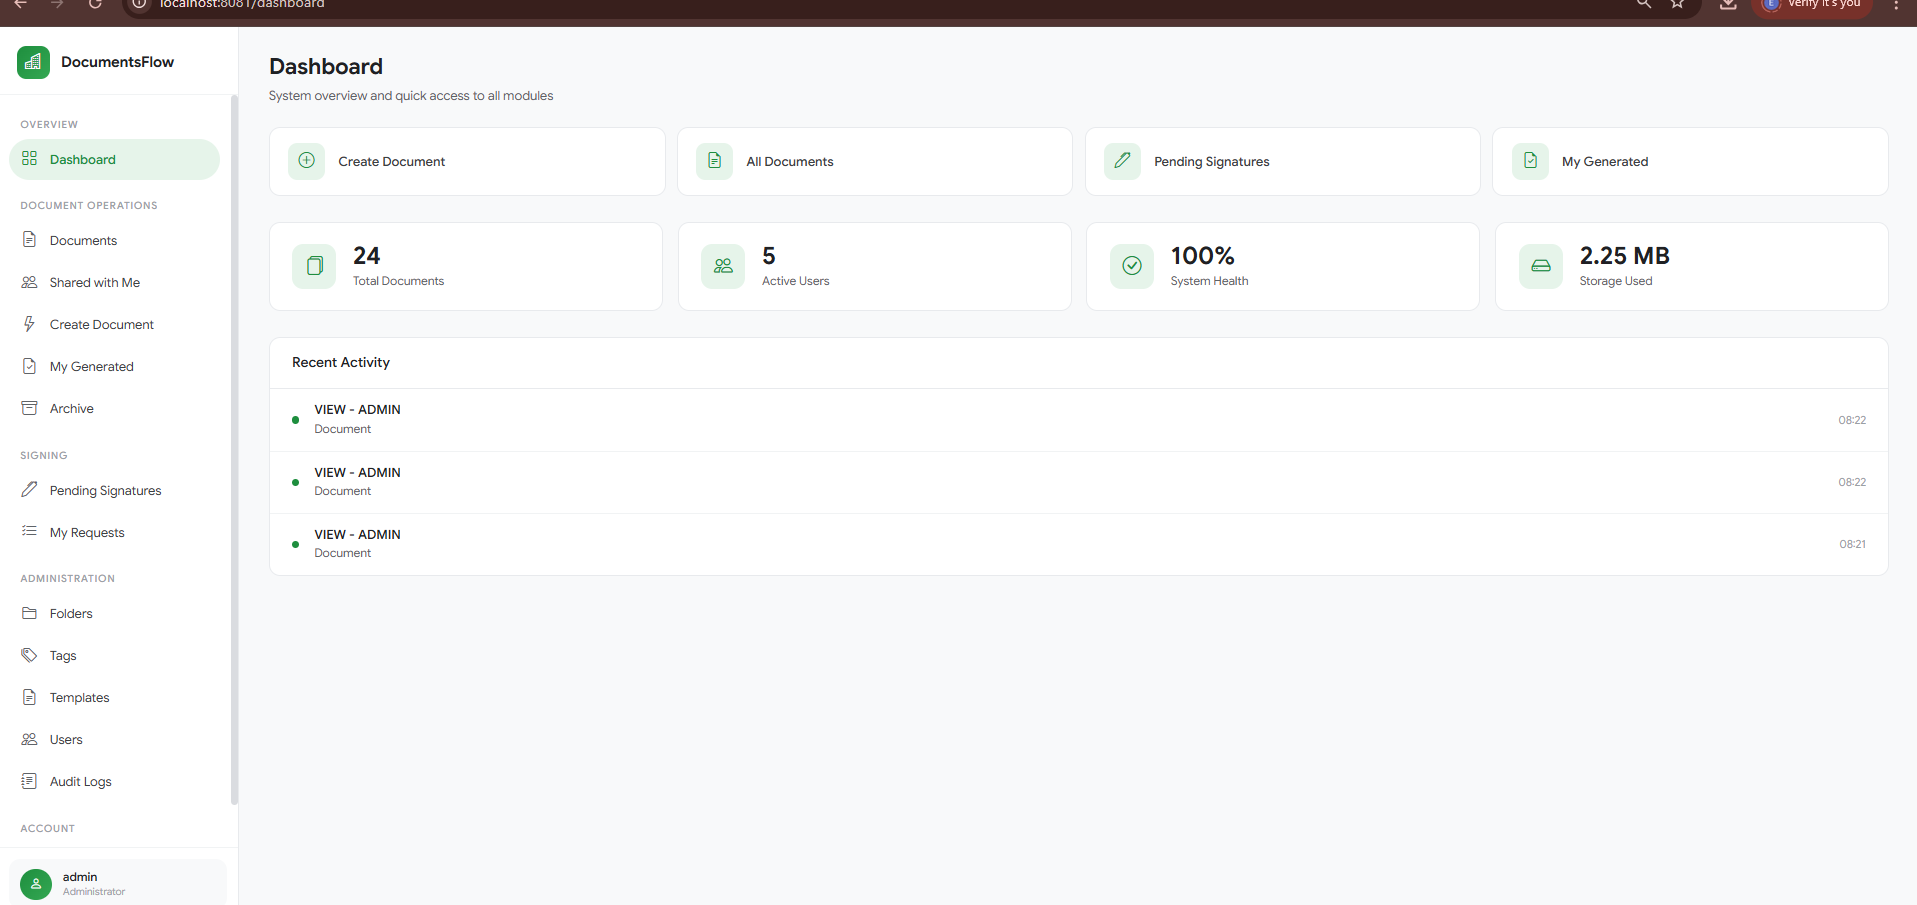
Task: Click the Shared with Me people icon
Action: (x=30, y=282)
